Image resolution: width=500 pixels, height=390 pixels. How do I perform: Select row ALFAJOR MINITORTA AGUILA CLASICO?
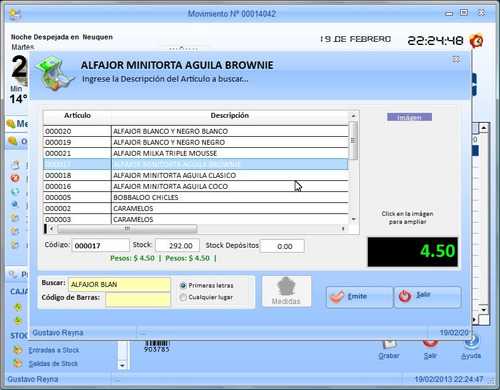(x=196, y=175)
